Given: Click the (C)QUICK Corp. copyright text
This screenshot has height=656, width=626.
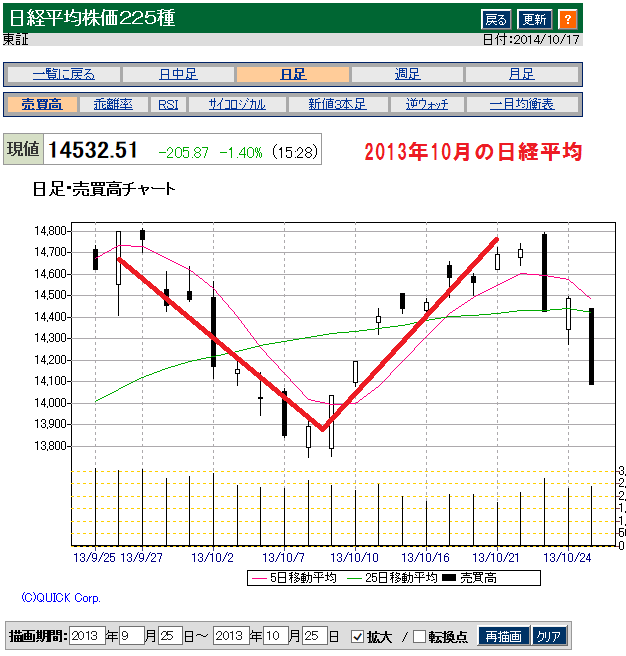Looking at the screenshot, I should (61, 597).
